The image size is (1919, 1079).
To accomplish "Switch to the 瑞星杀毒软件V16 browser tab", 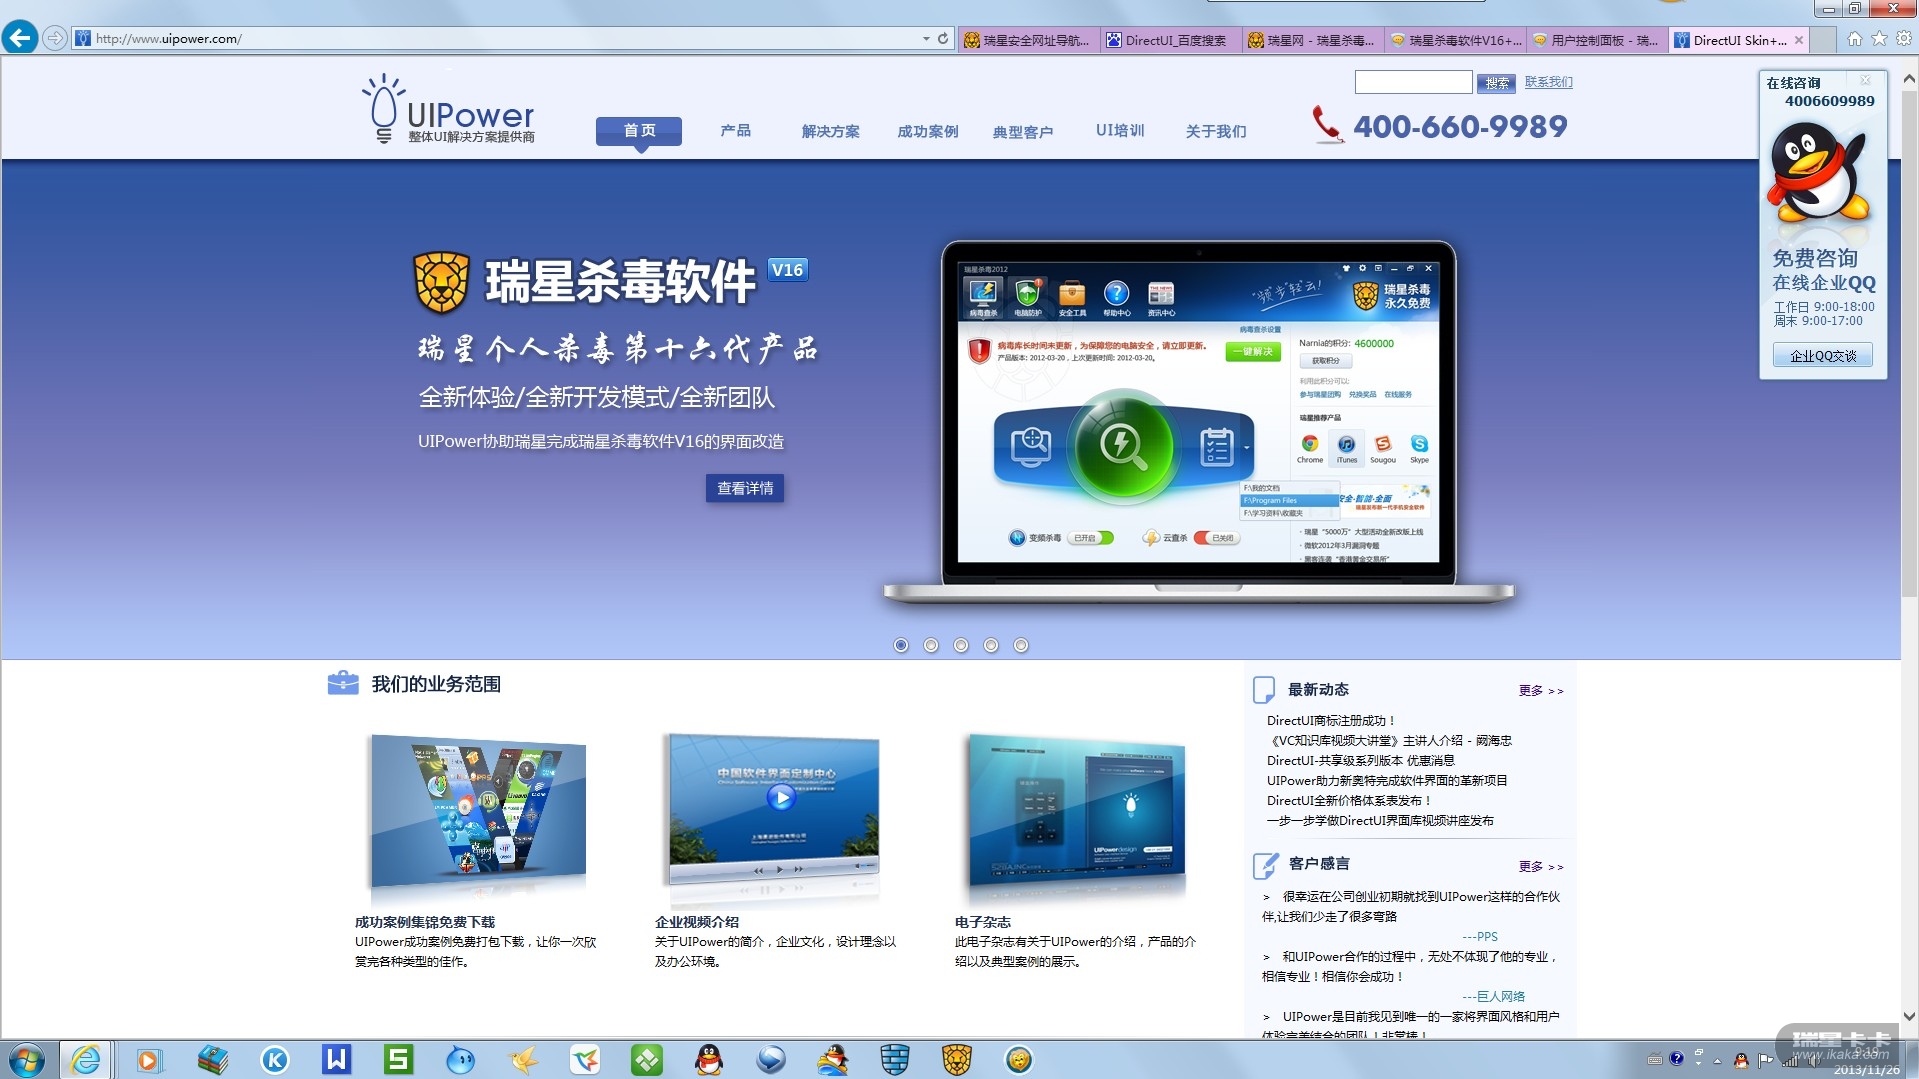I will [1455, 40].
